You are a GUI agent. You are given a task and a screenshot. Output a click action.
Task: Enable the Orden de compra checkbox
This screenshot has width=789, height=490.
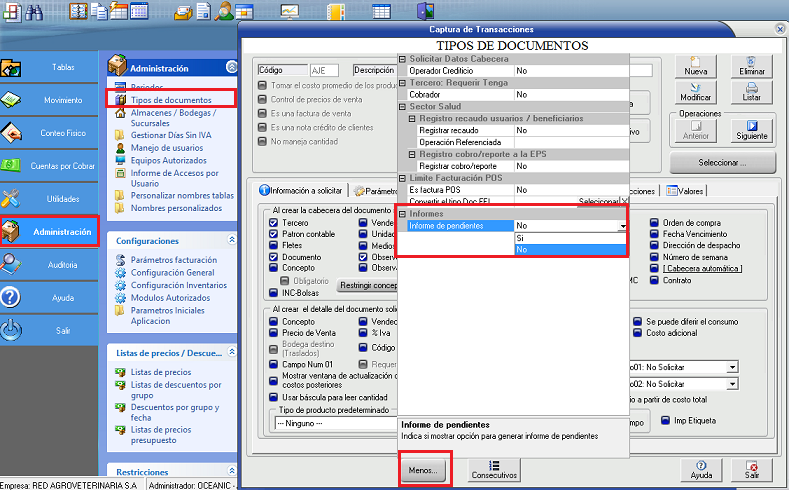click(654, 223)
